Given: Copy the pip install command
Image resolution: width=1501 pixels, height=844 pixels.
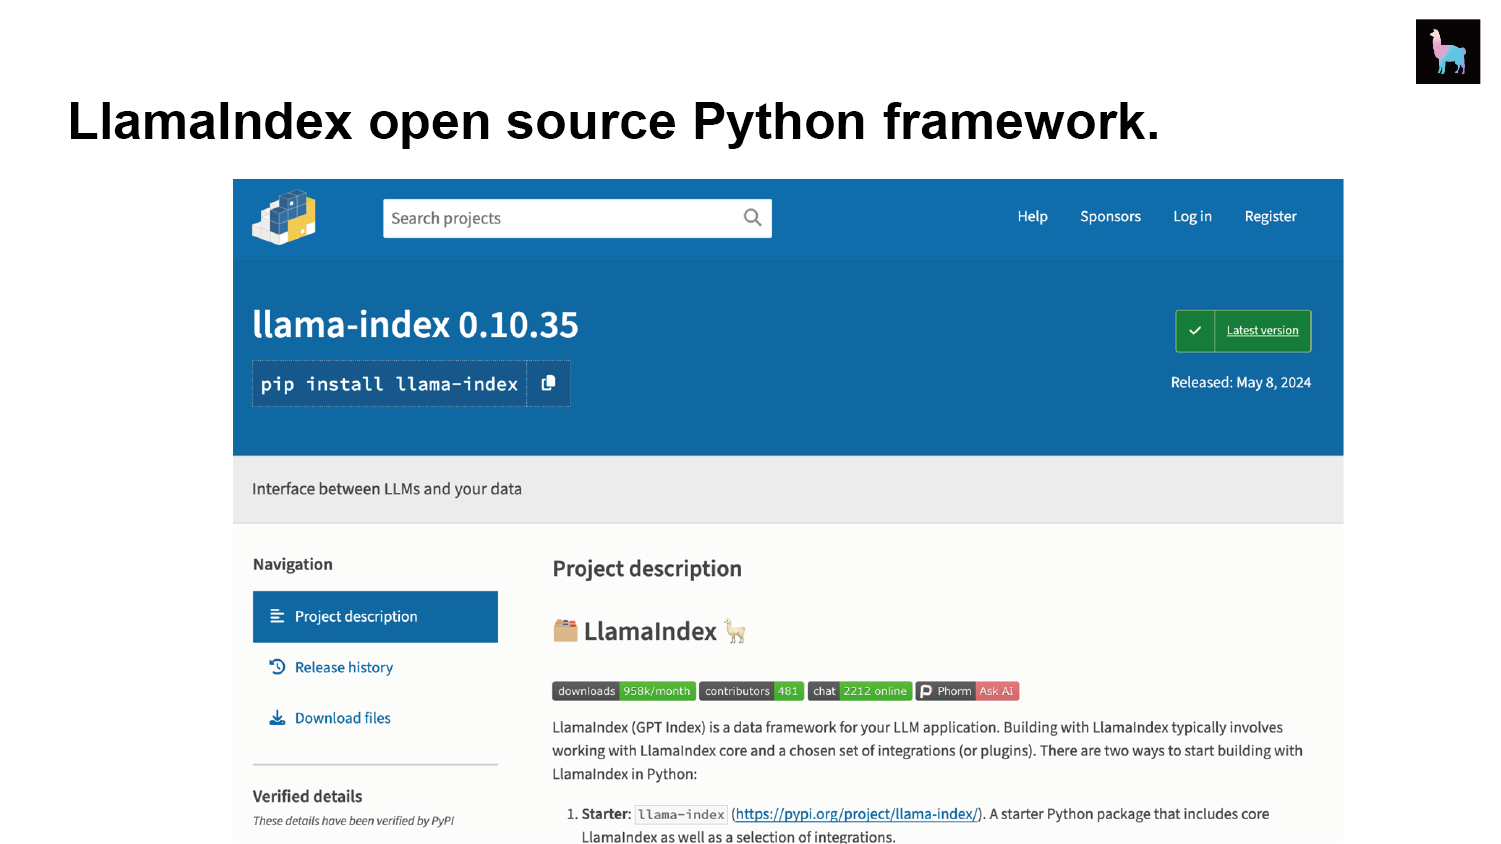Looking at the screenshot, I should tap(548, 384).
